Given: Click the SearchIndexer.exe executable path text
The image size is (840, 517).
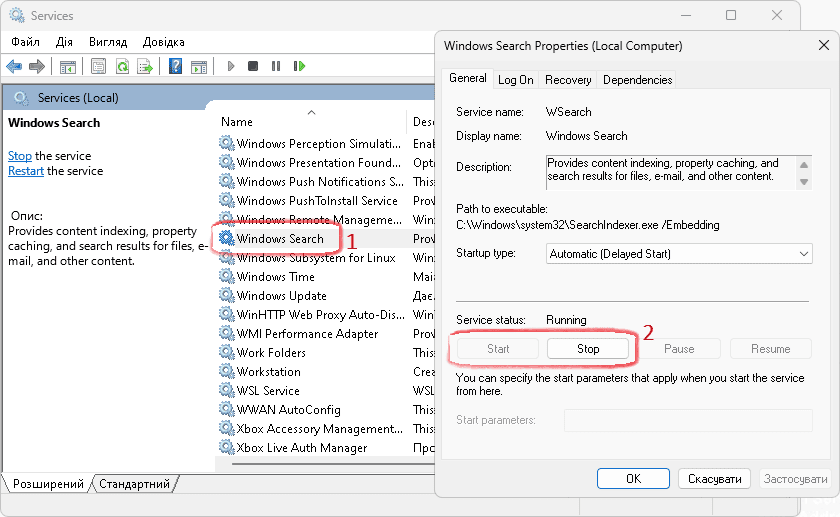Looking at the screenshot, I should tap(588, 225).
